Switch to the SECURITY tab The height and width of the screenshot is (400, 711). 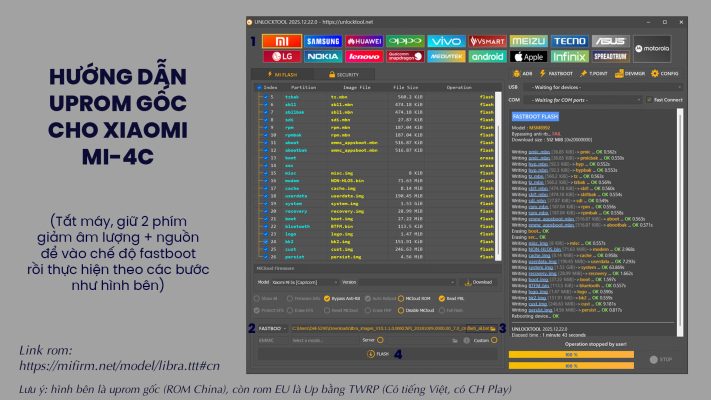tap(345, 74)
